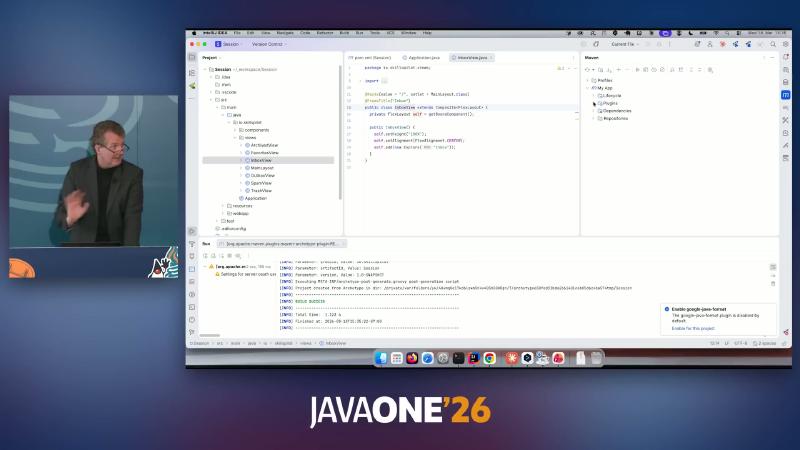Select the maven archetype run tab

[x=282, y=244]
